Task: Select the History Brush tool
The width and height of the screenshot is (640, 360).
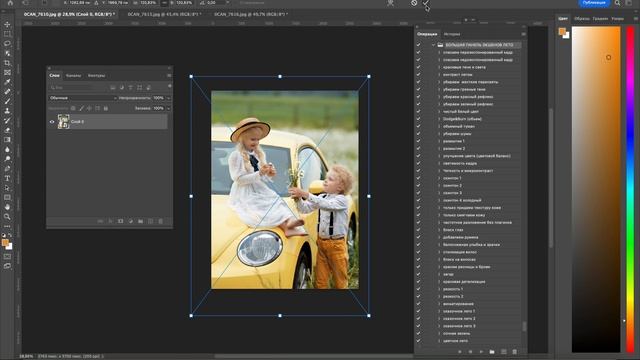Action: (x=7, y=120)
